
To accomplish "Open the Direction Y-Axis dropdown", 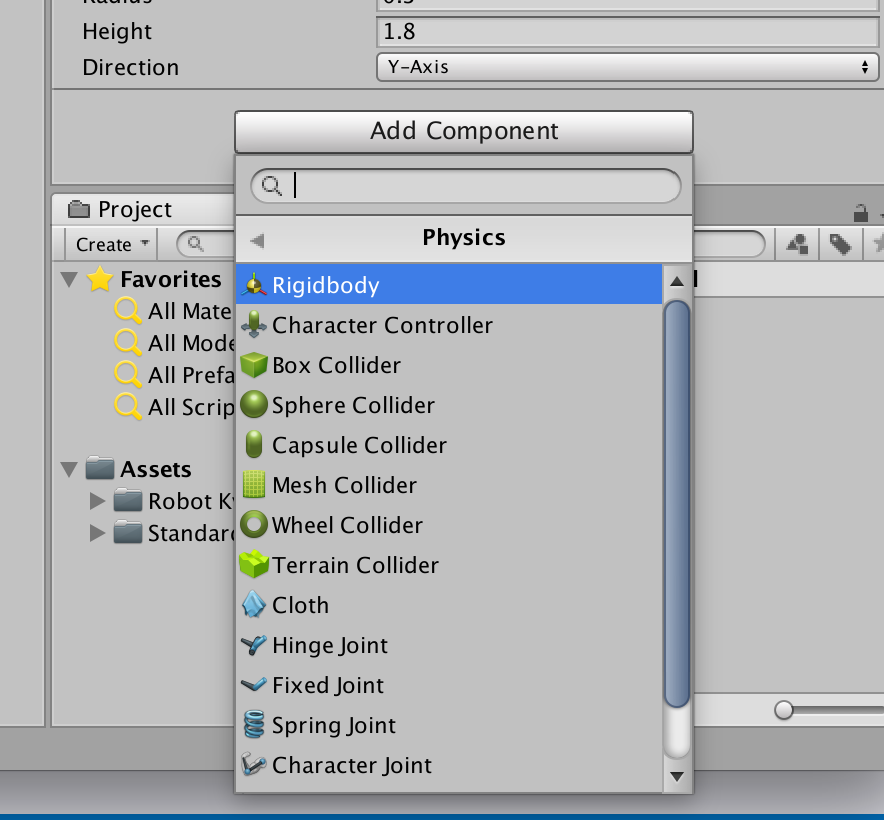I will tap(628, 67).
